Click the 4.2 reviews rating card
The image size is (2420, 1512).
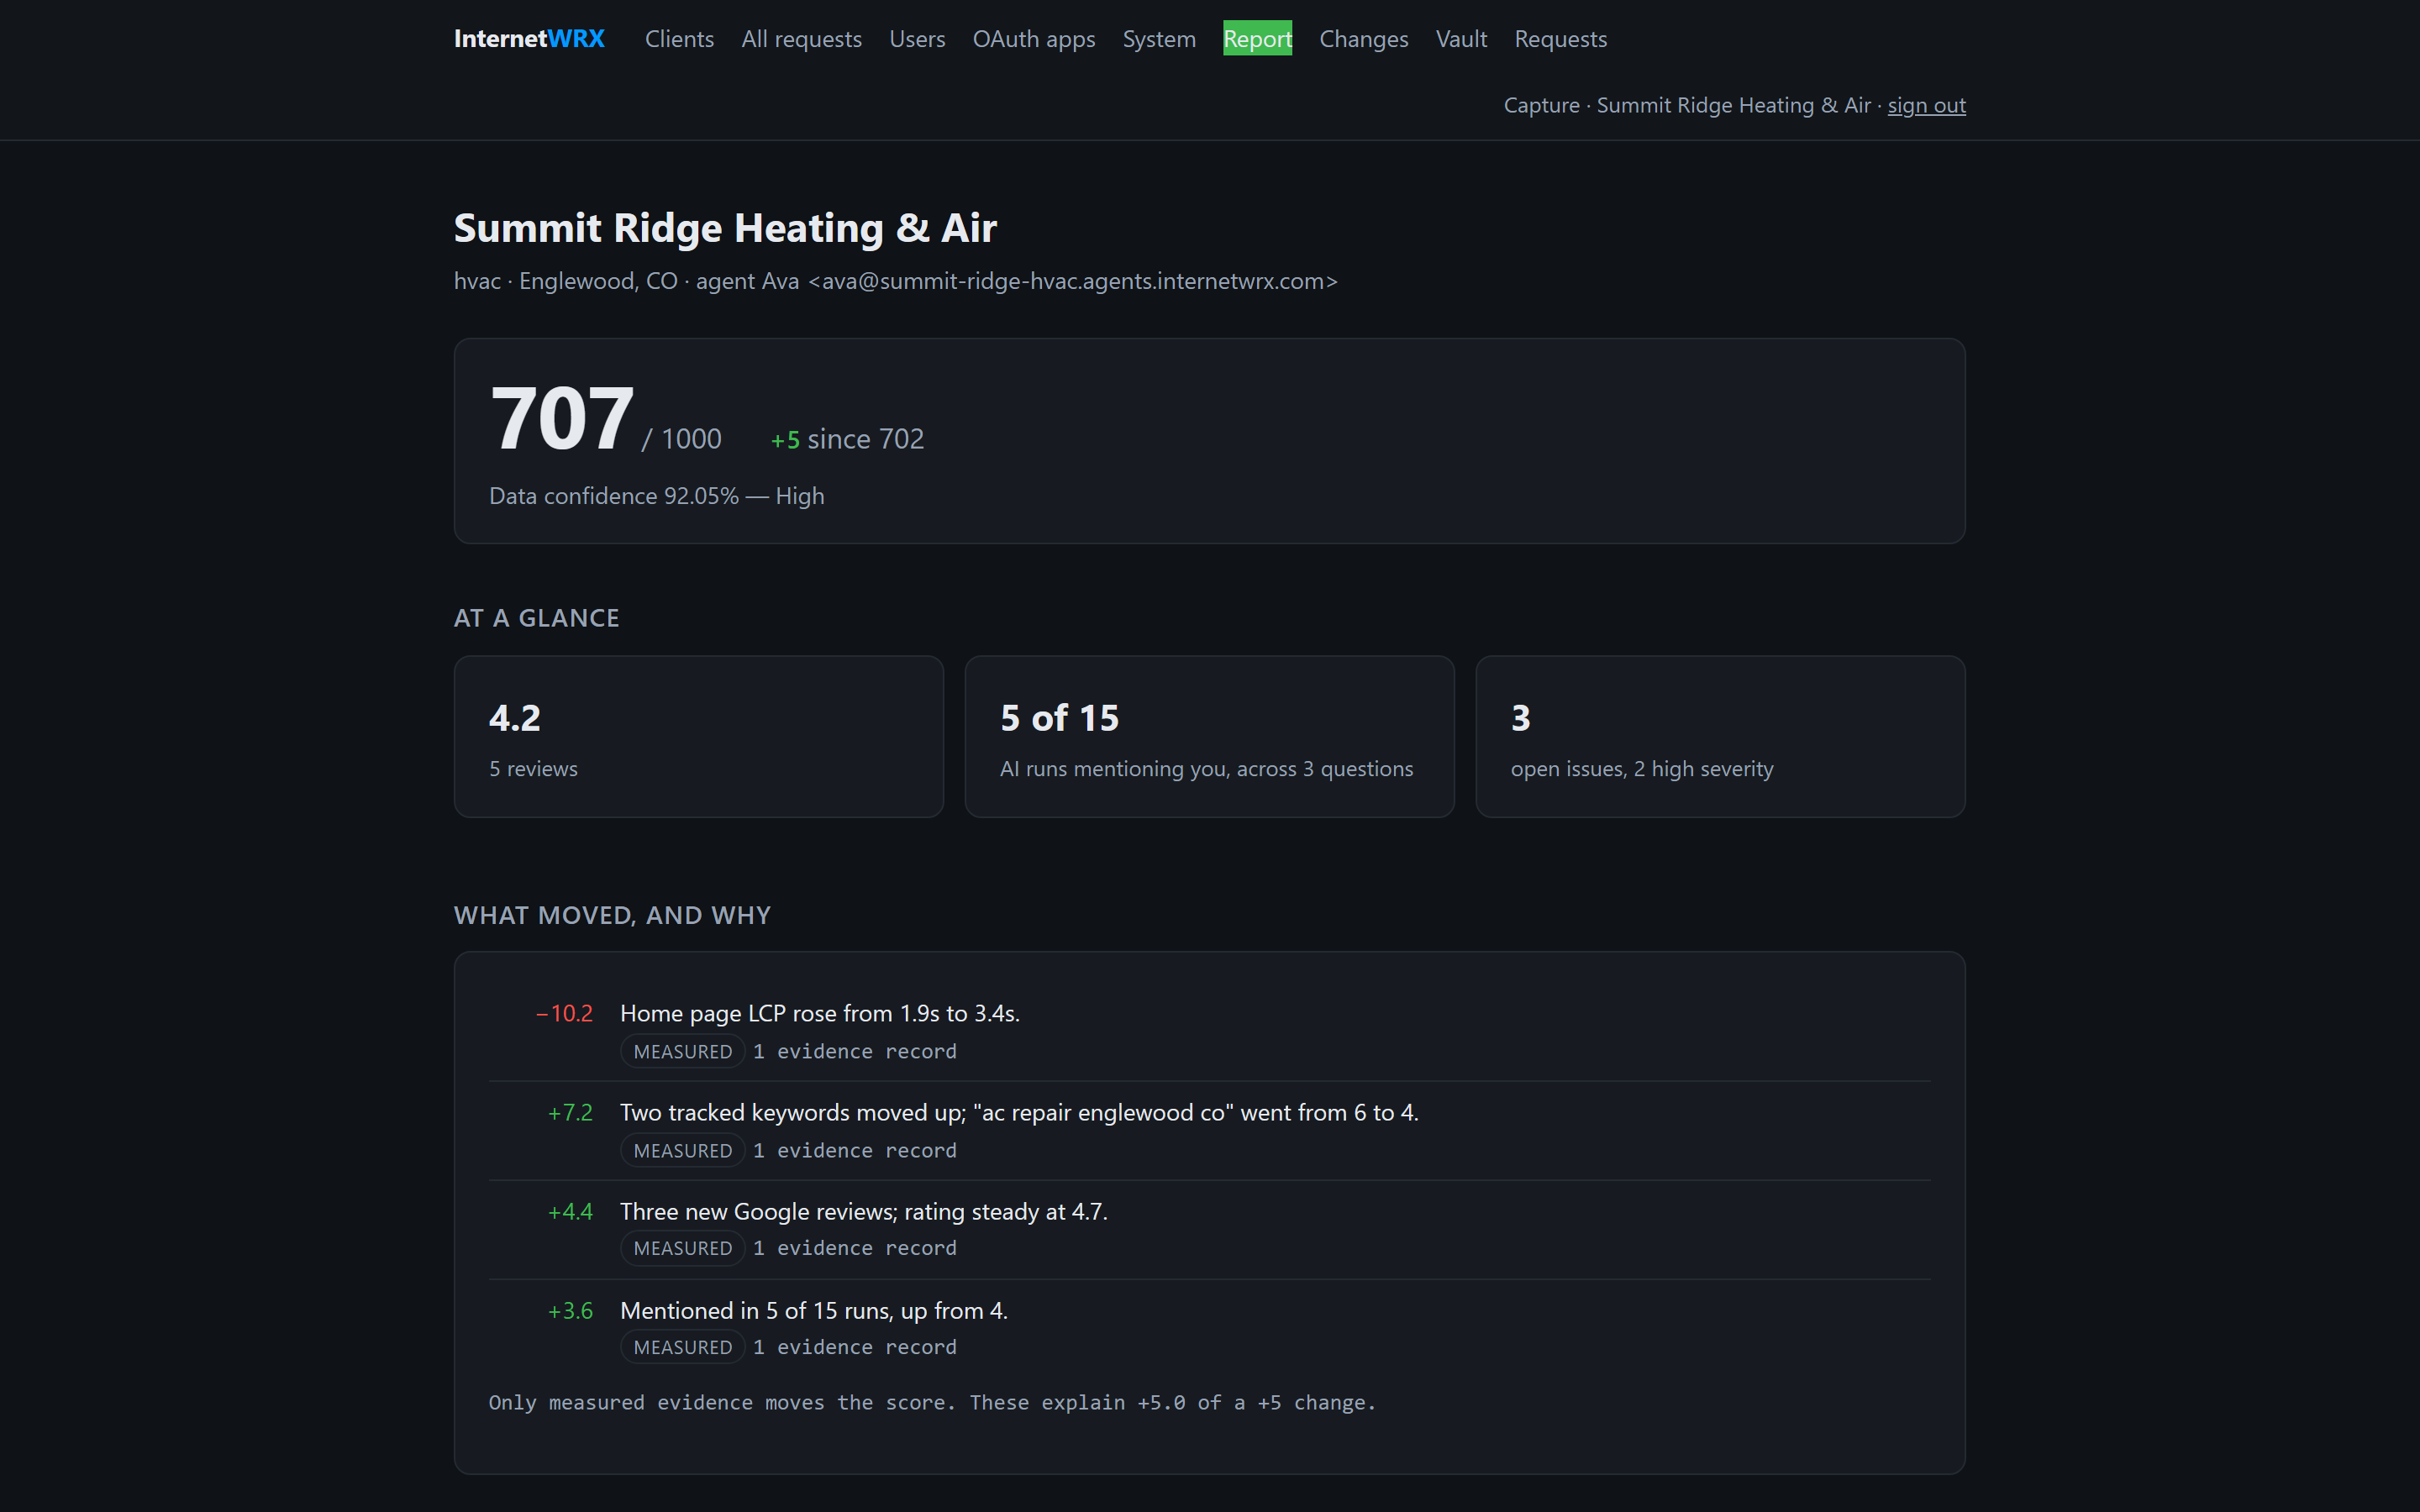(x=698, y=737)
